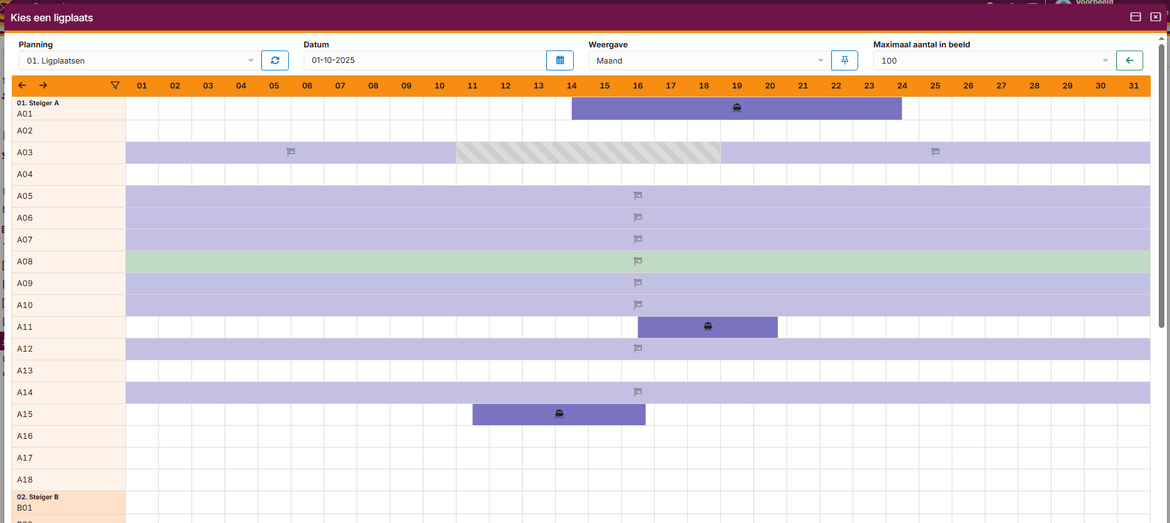Click the boat icon on A11 booking

pyautogui.click(x=708, y=327)
